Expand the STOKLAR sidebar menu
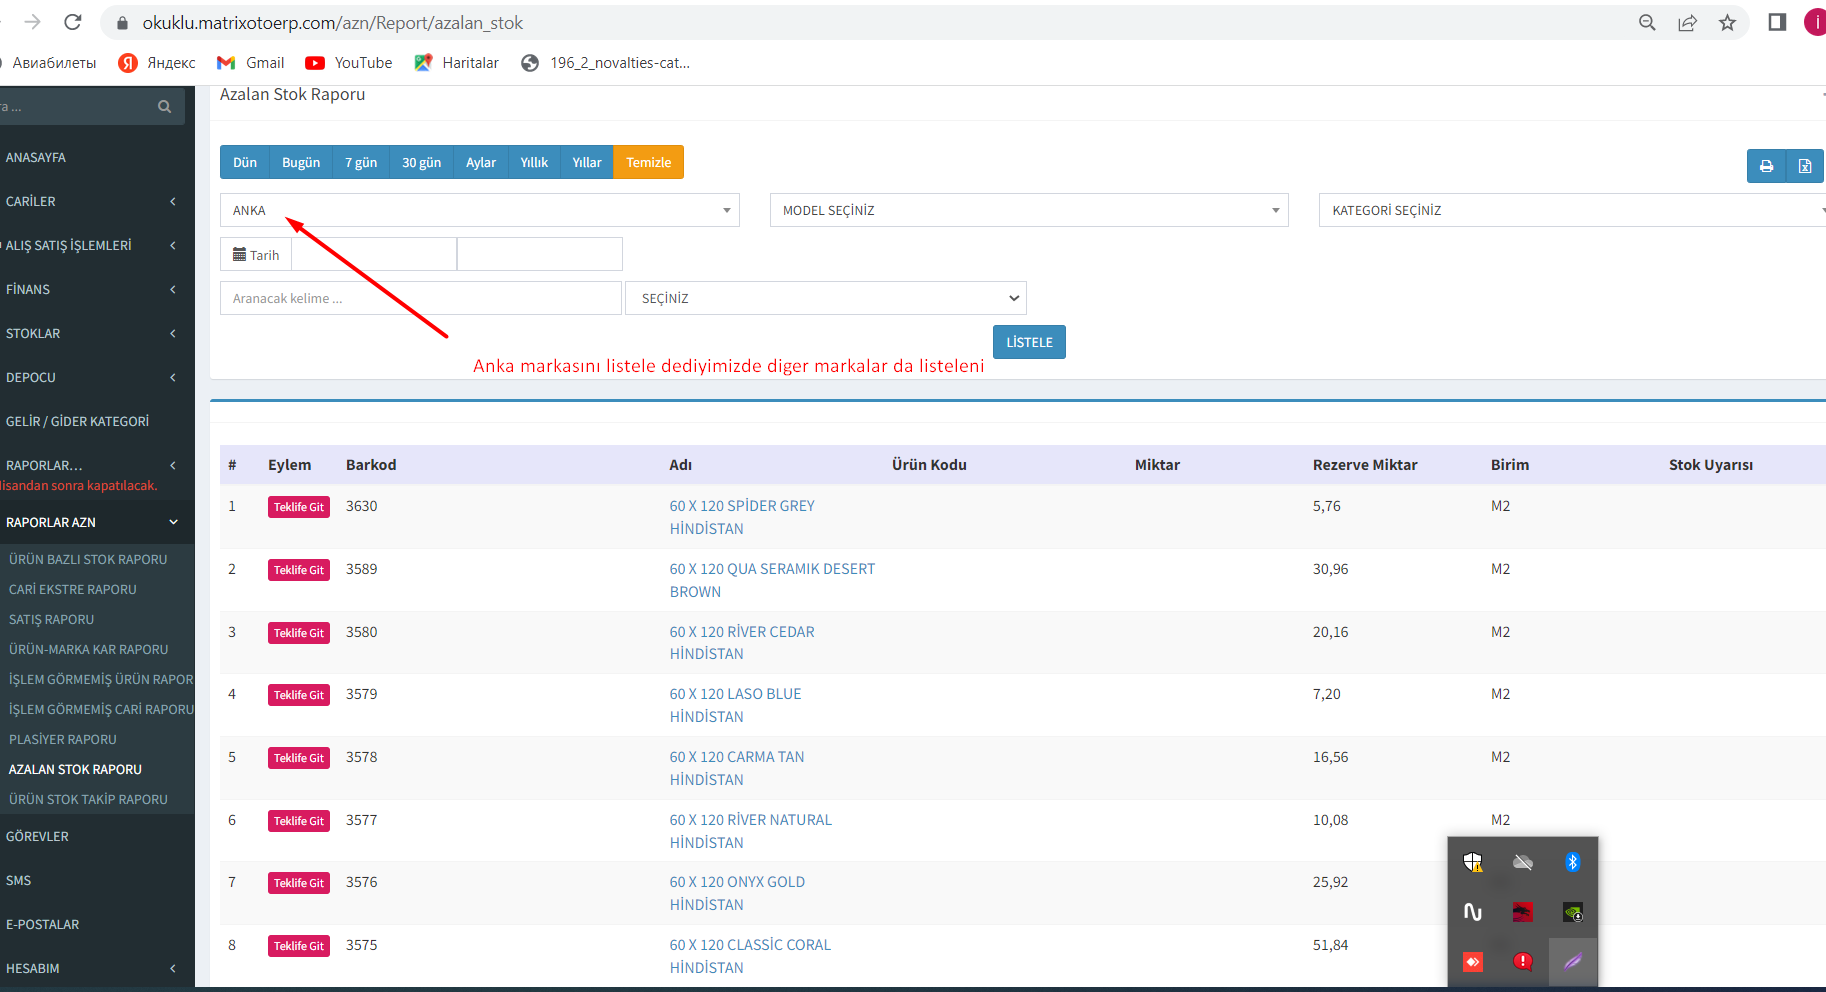 click(90, 333)
